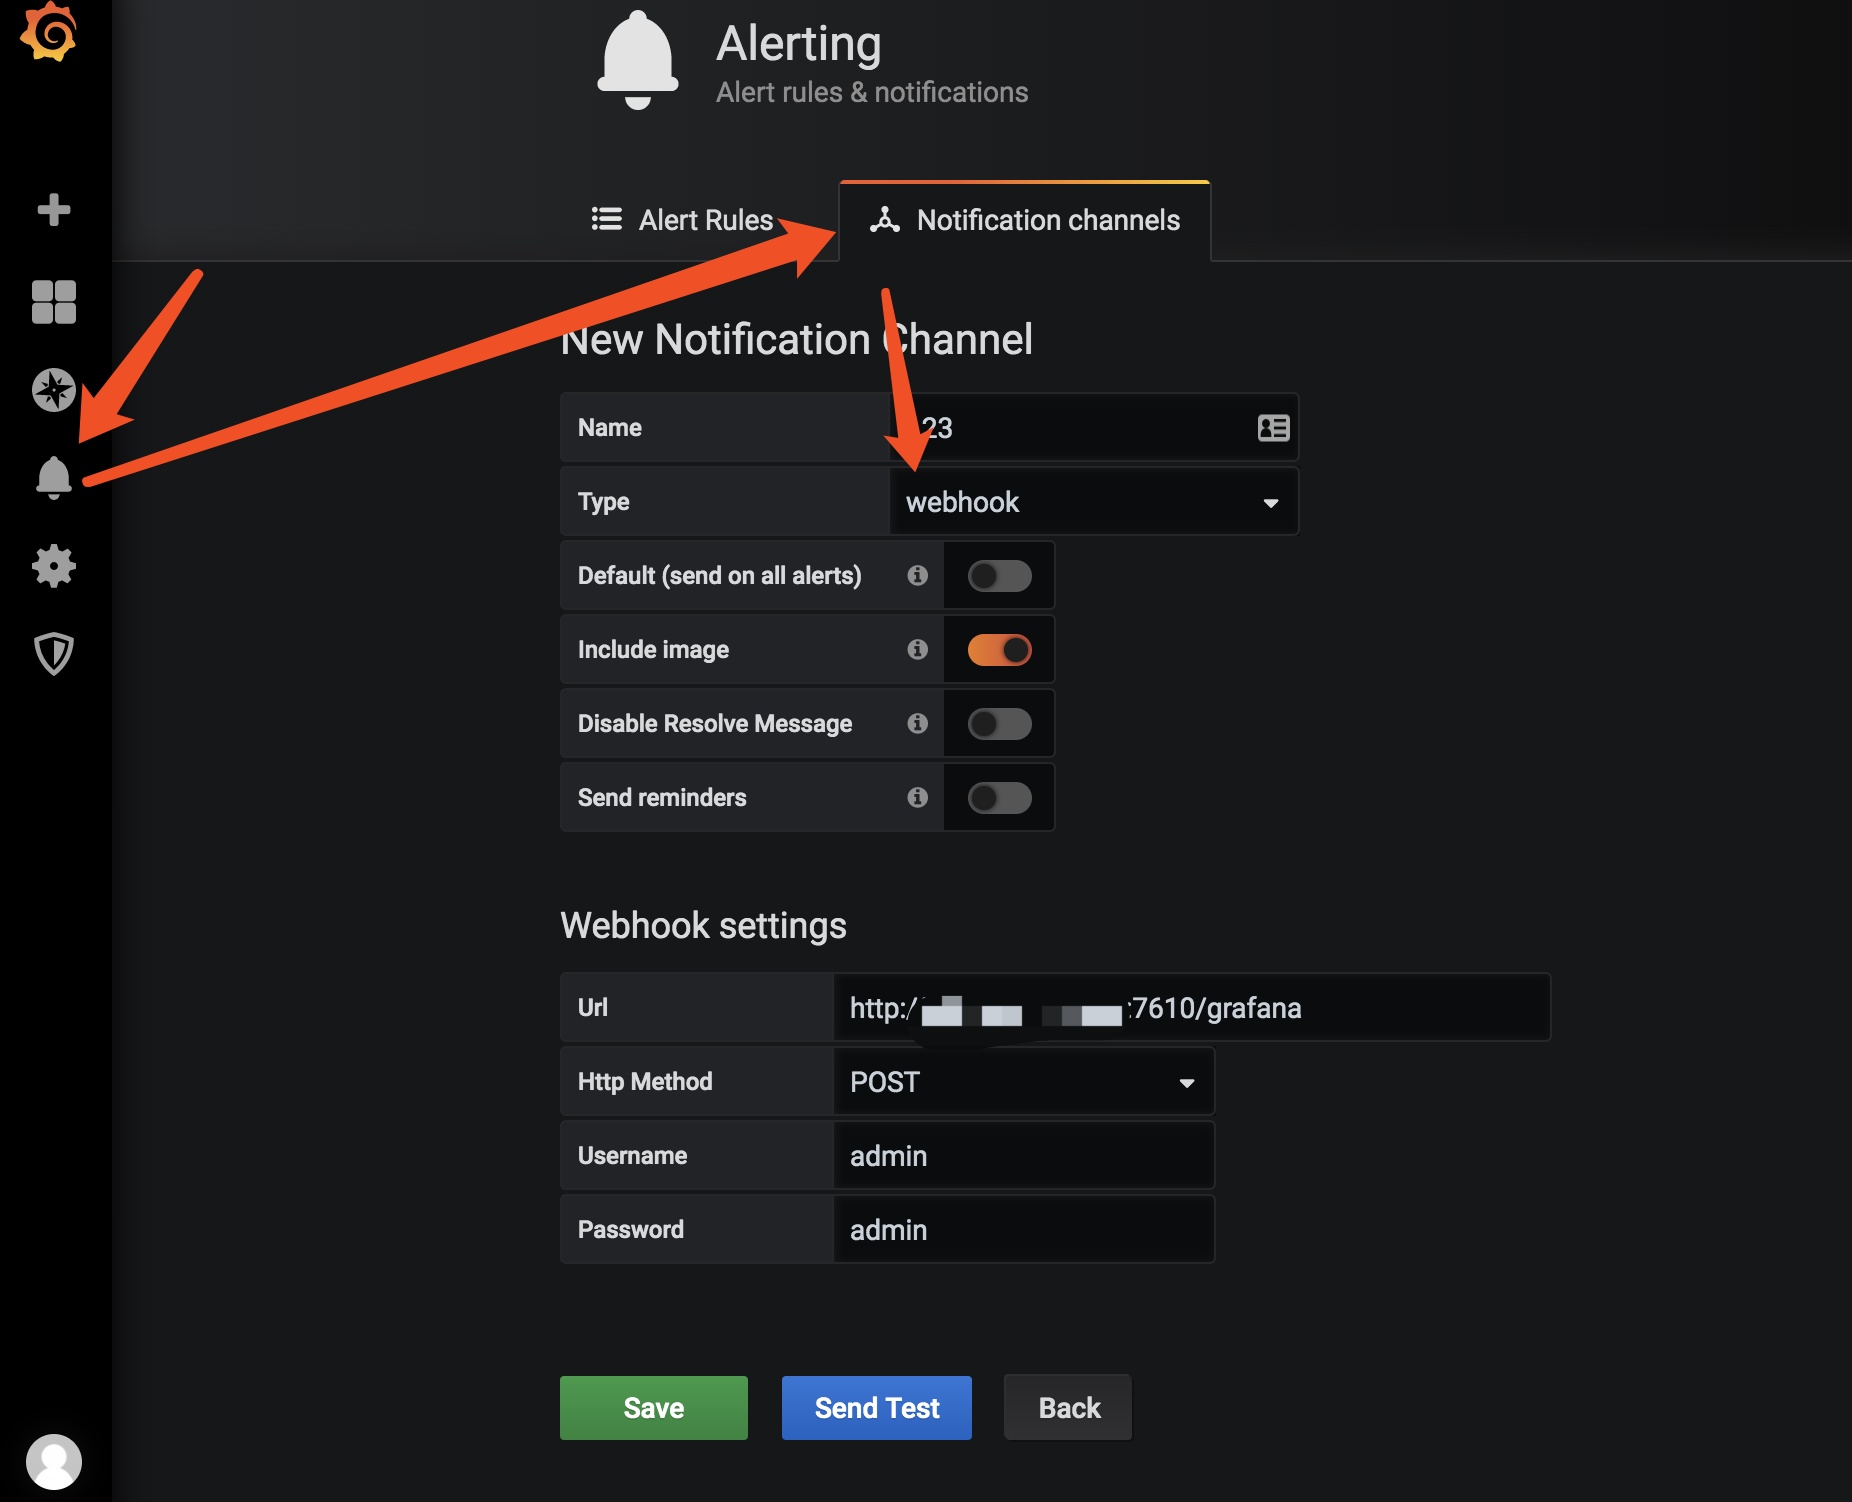Show info for Send reminders
The height and width of the screenshot is (1502, 1852).
917,797
